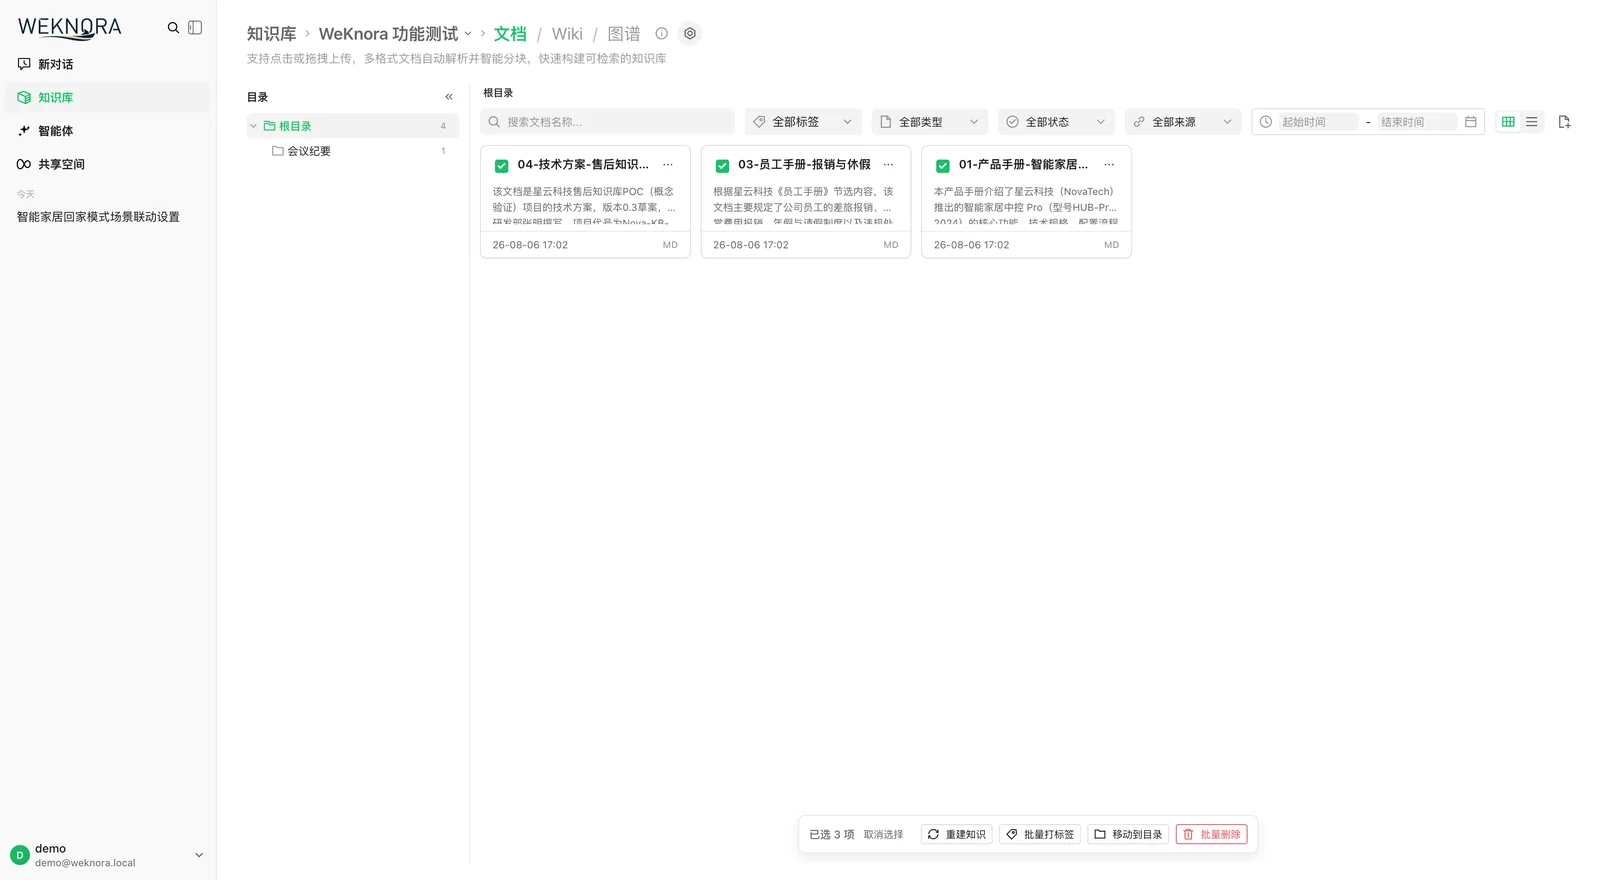Expand the demo account menu chevron
Viewport: 1600px width, 880px height.
[199, 855]
